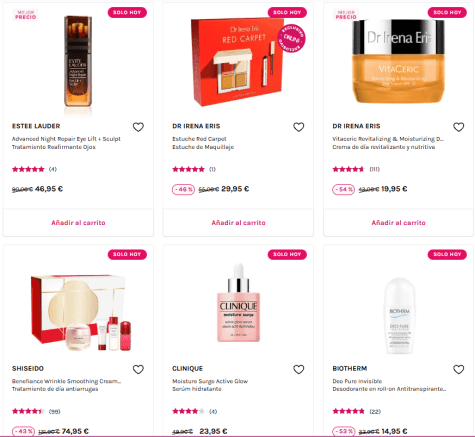Image resolution: width=475 pixels, height=437 pixels.
Task: View star rating reviews for Vitaceric cream
Action: 356,169
